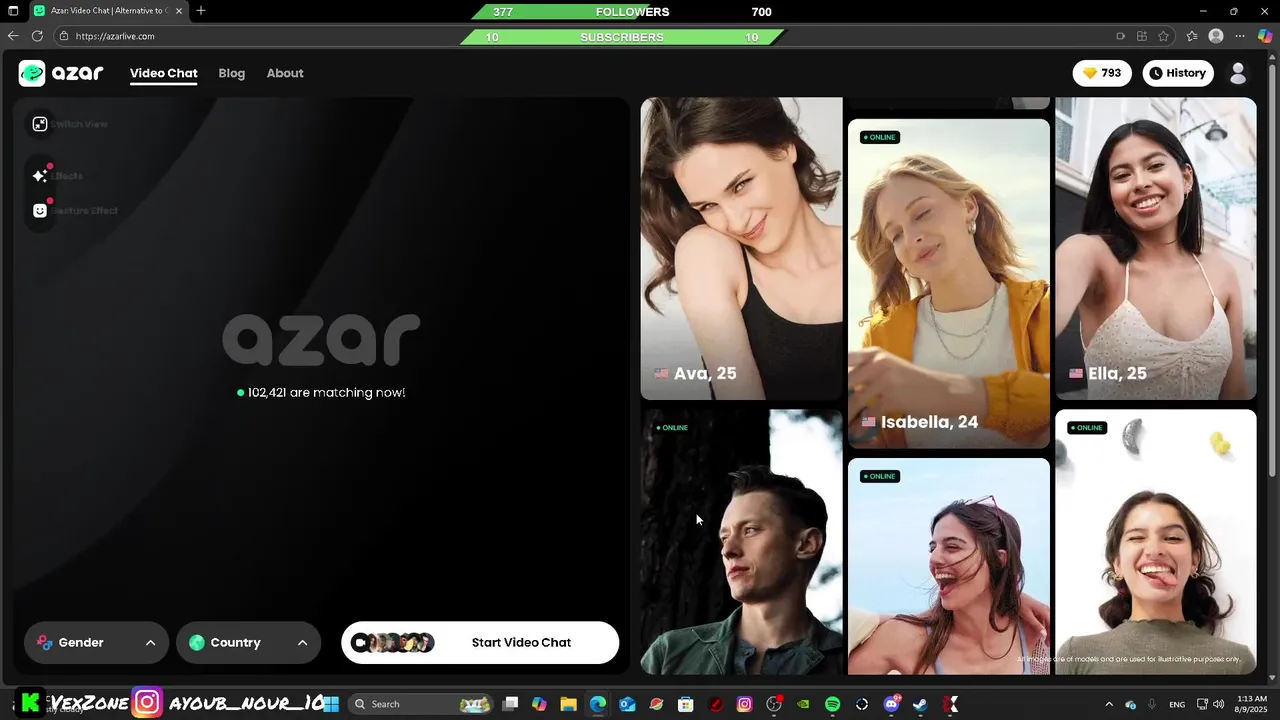The image size is (1280, 720).
Task: Switch to the Video Chat tab
Action: coord(163,73)
